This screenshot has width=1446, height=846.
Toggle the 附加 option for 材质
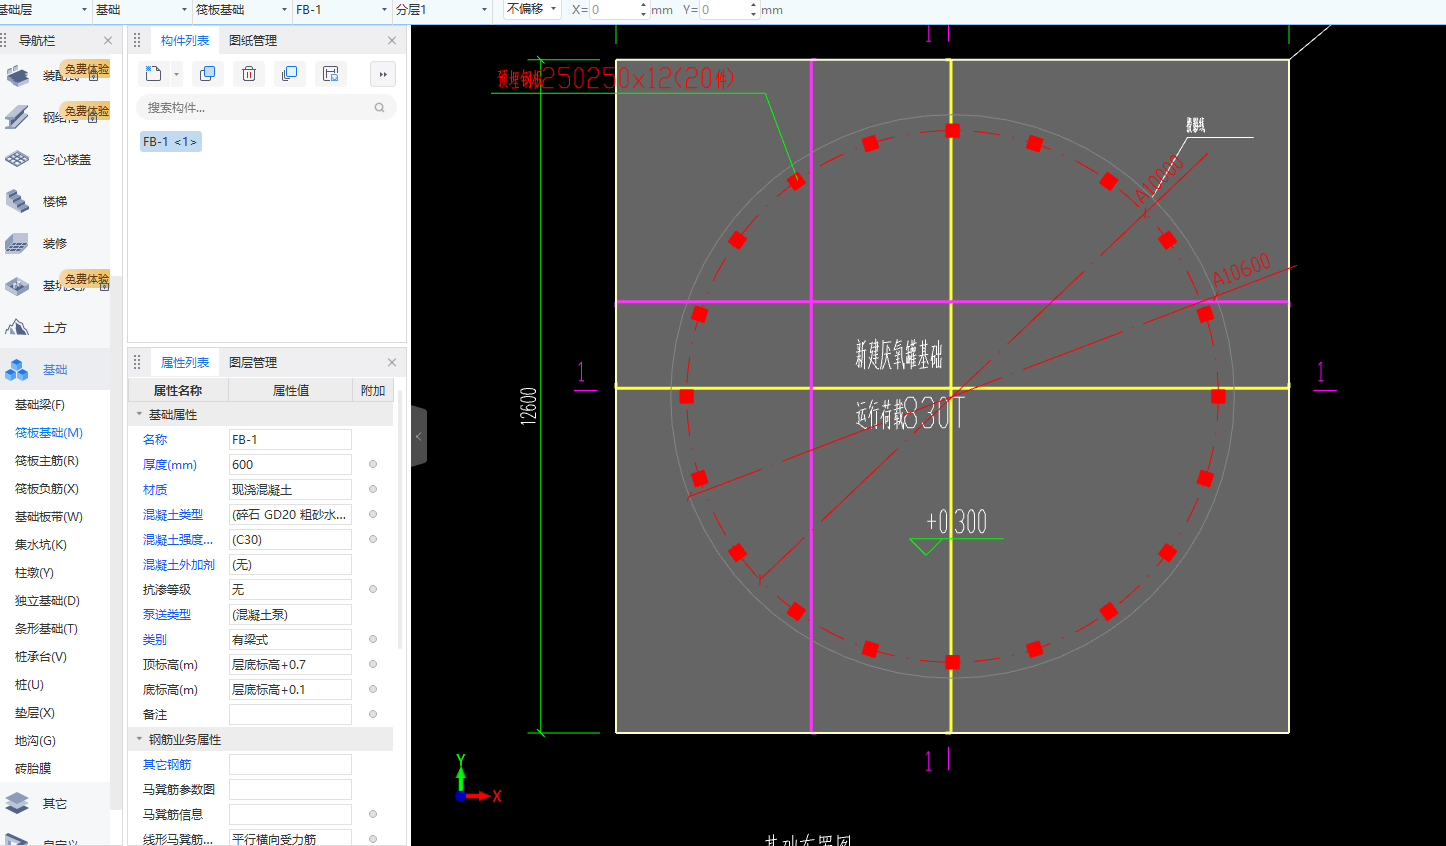tap(373, 489)
